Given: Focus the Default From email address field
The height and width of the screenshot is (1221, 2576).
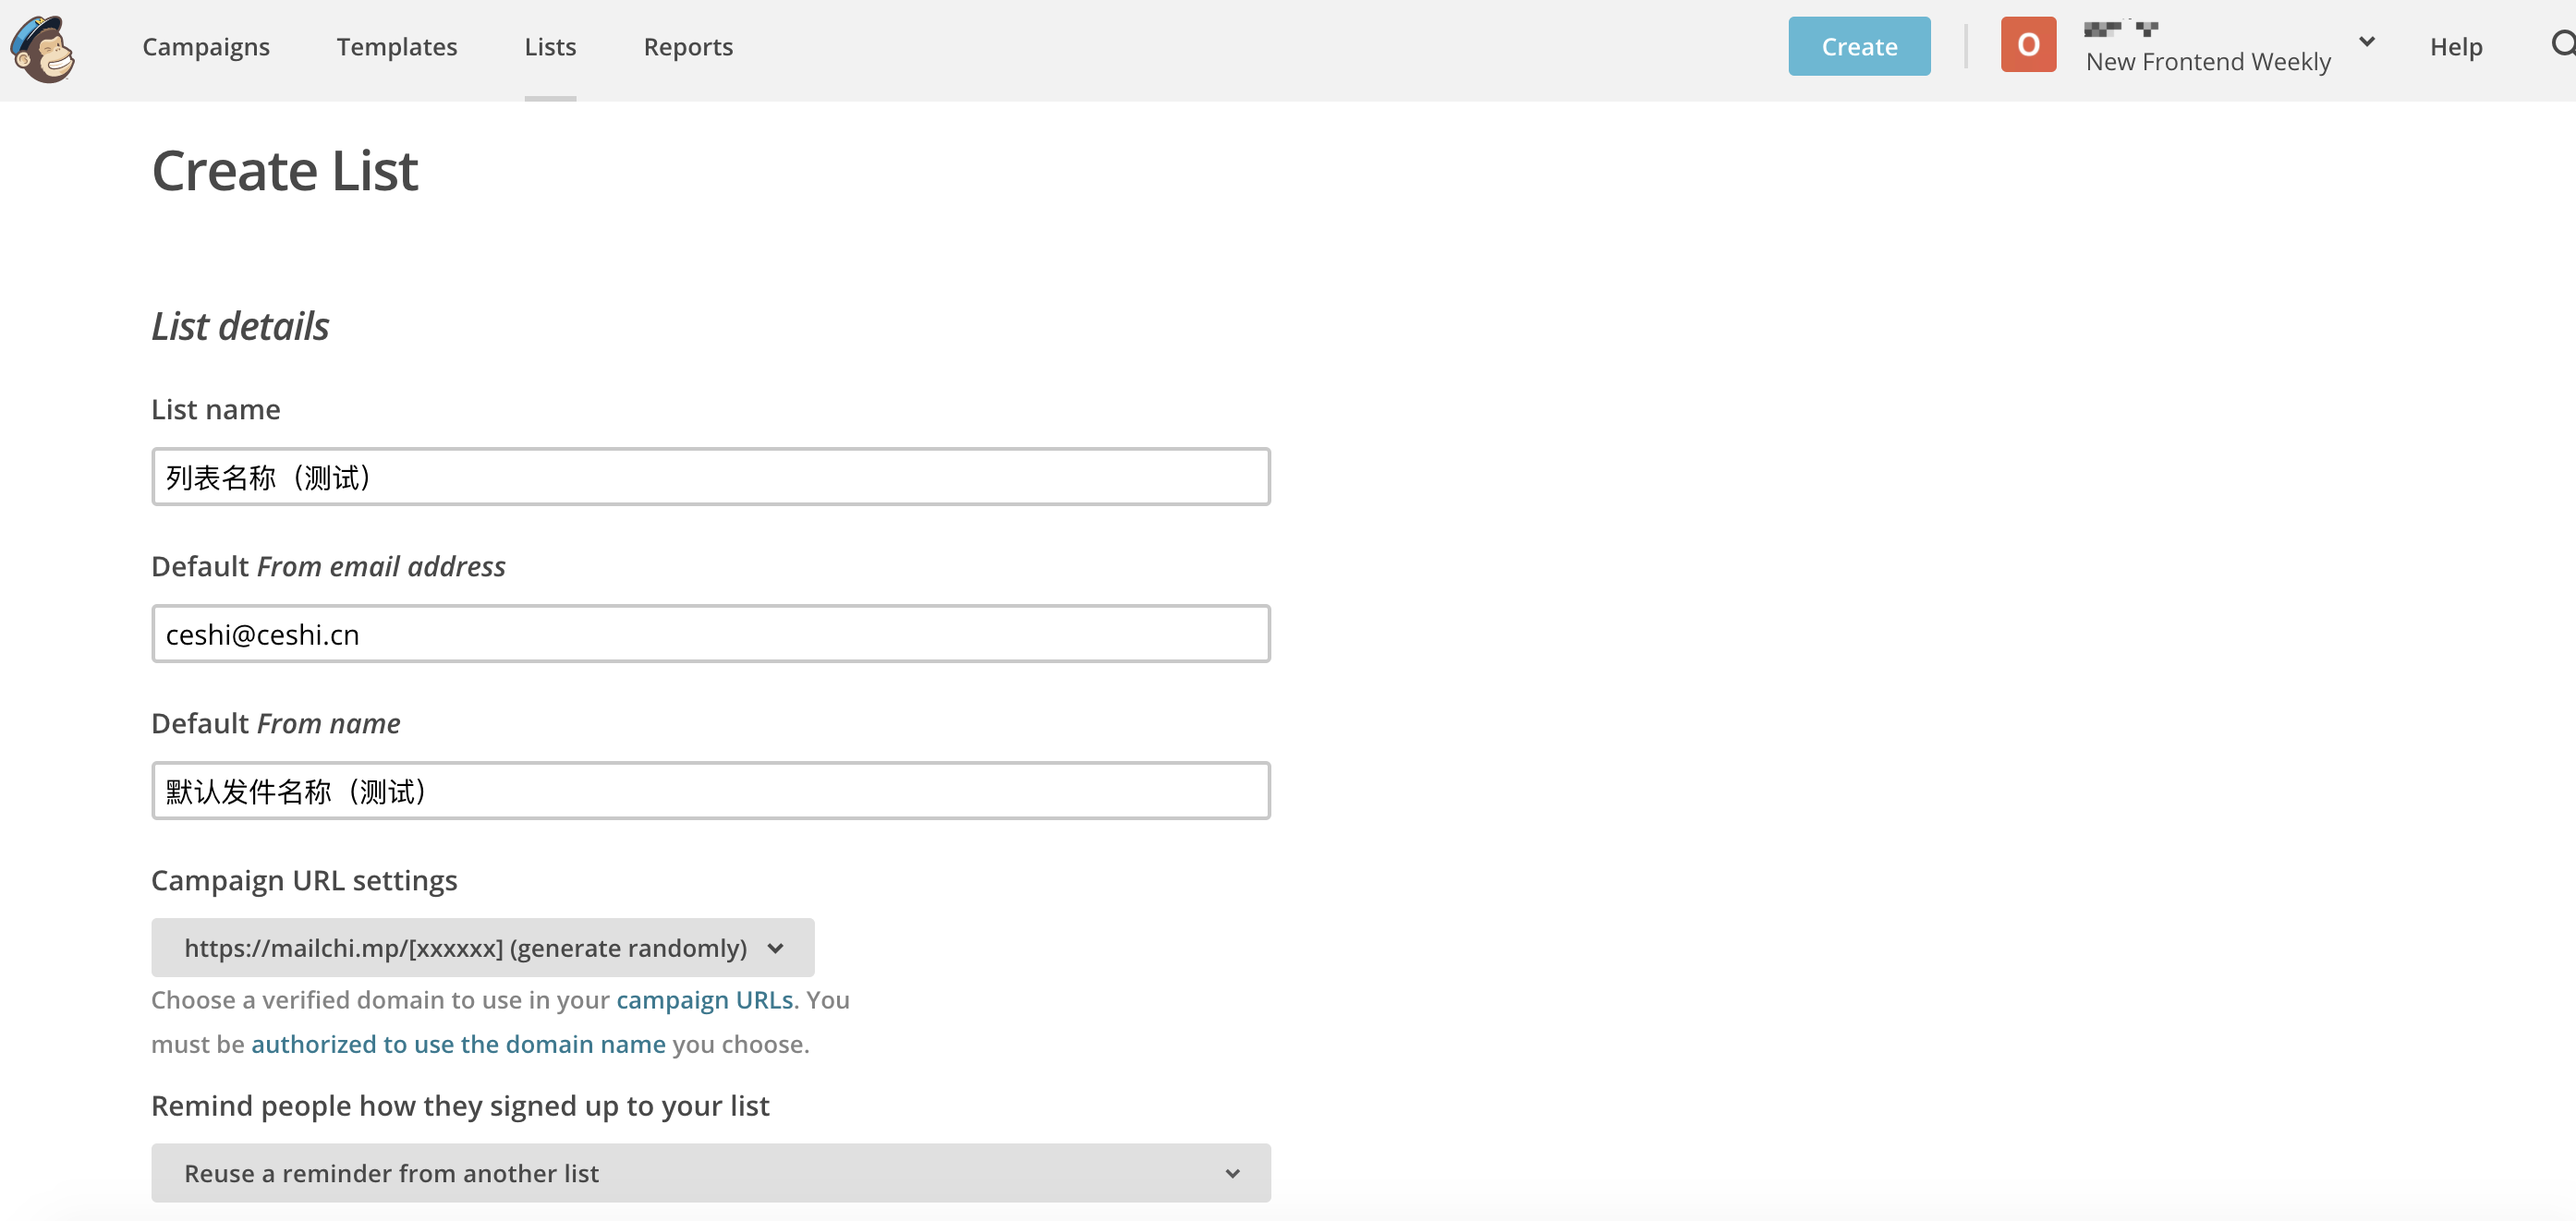Looking at the screenshot, I should (710, 634).
